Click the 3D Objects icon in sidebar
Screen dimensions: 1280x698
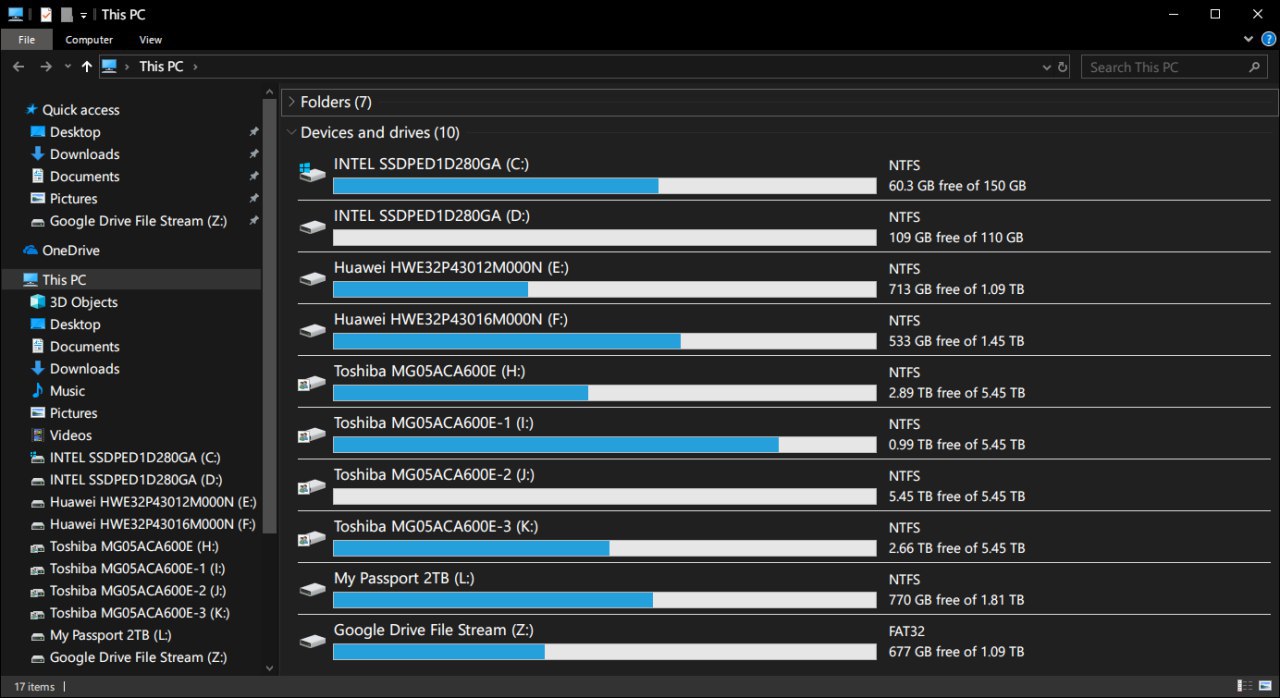pos(38,302)
